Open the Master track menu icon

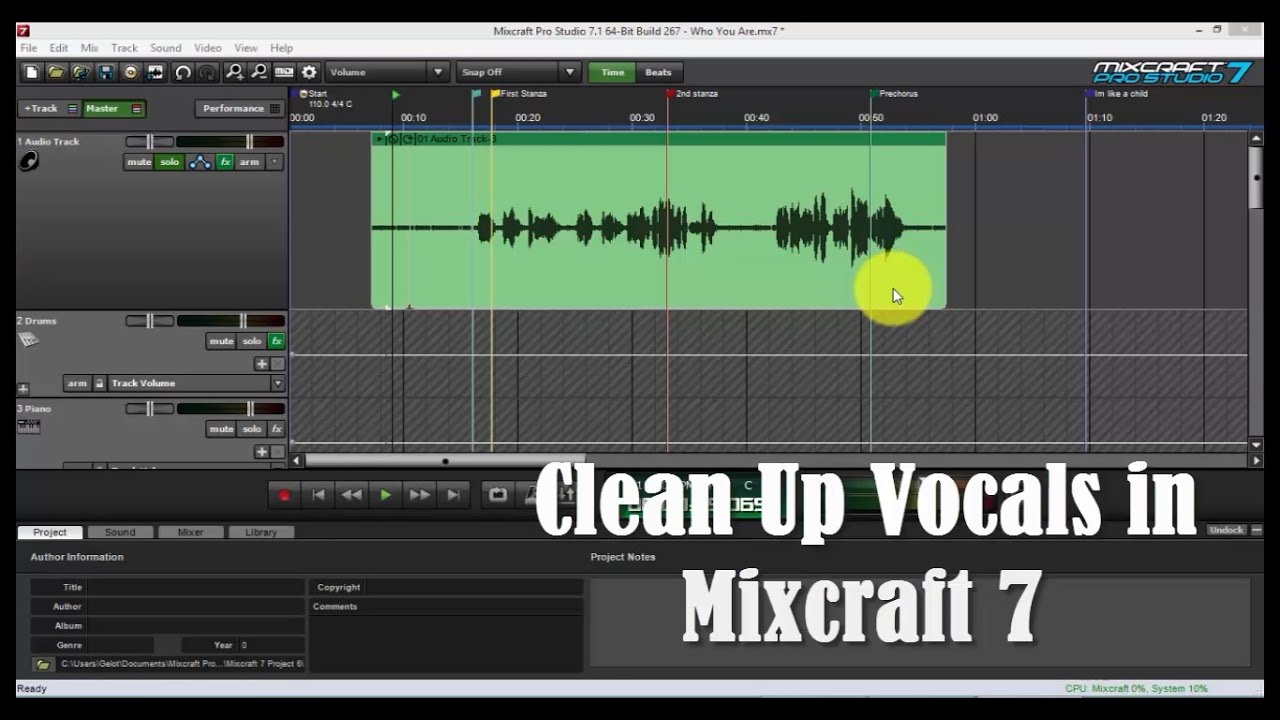(136, 109)
